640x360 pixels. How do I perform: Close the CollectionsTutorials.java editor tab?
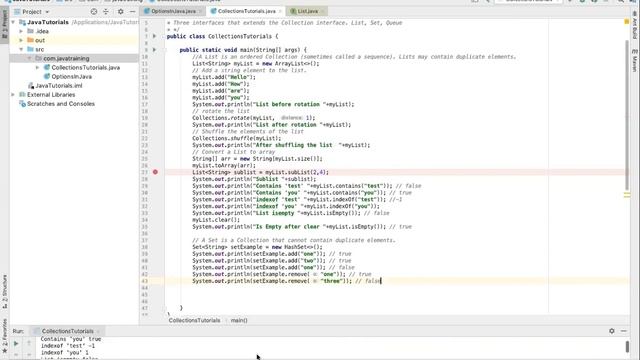click(280, 11)
